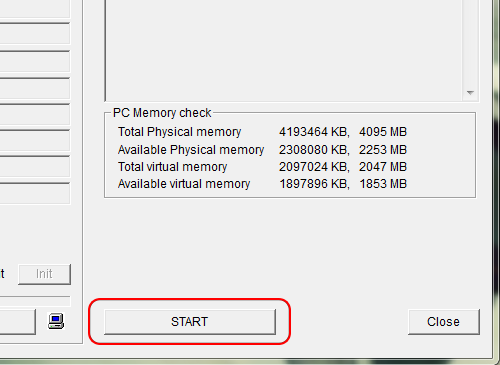Click the left-panel field directly above Init
Image resolution: width=500 pixels, height=365 pixels.
[35, 193]
